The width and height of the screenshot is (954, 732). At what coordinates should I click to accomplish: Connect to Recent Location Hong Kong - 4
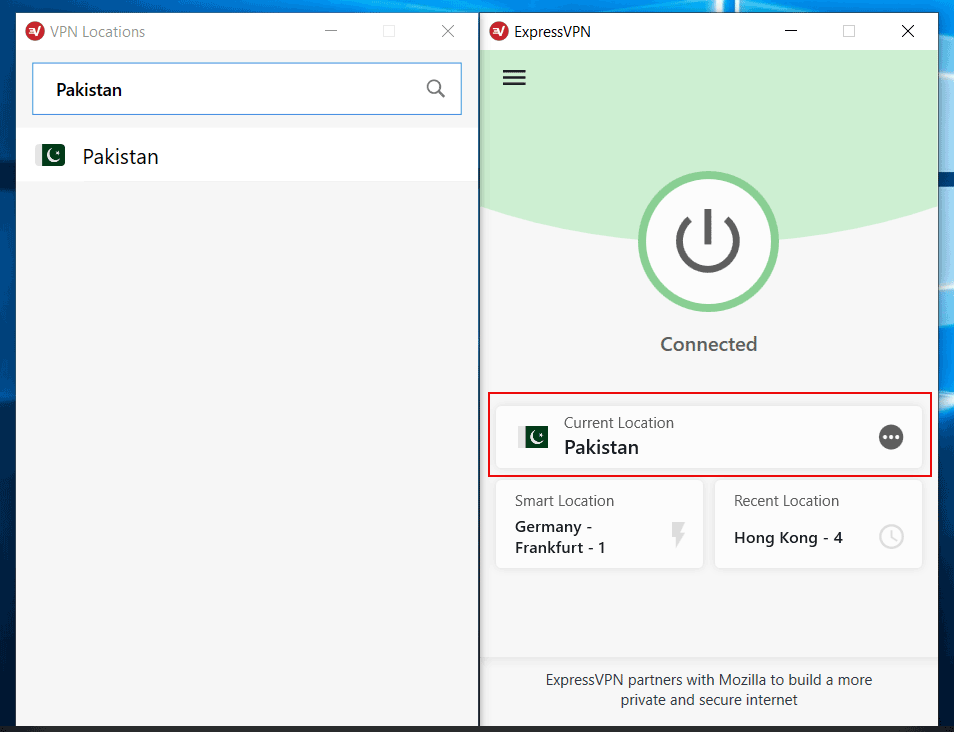pos(818,524)
